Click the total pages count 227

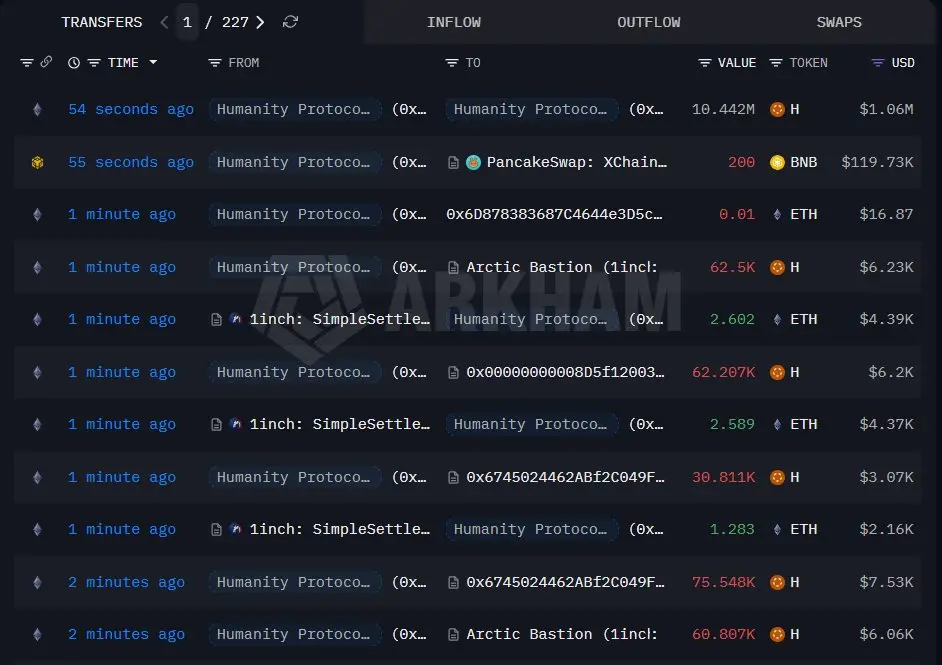tap(235, 22)
